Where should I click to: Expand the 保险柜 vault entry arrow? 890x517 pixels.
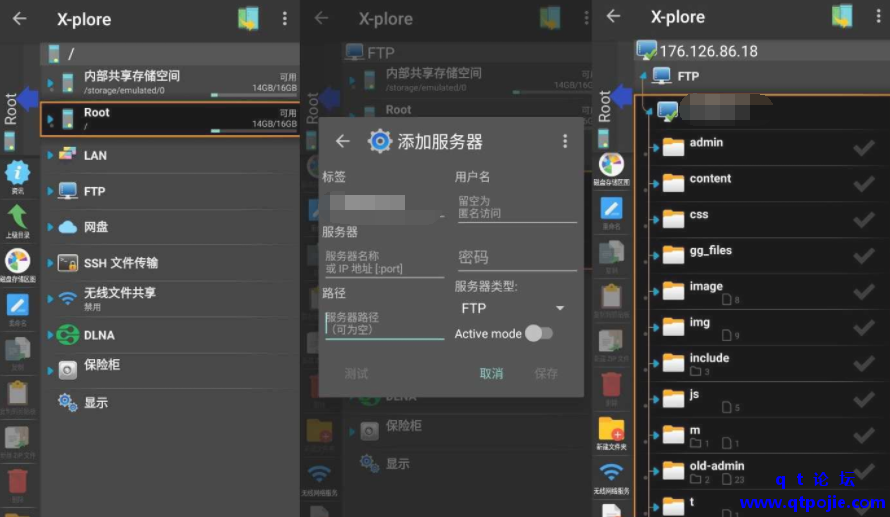pyautogui.click(x=50, y=371)
